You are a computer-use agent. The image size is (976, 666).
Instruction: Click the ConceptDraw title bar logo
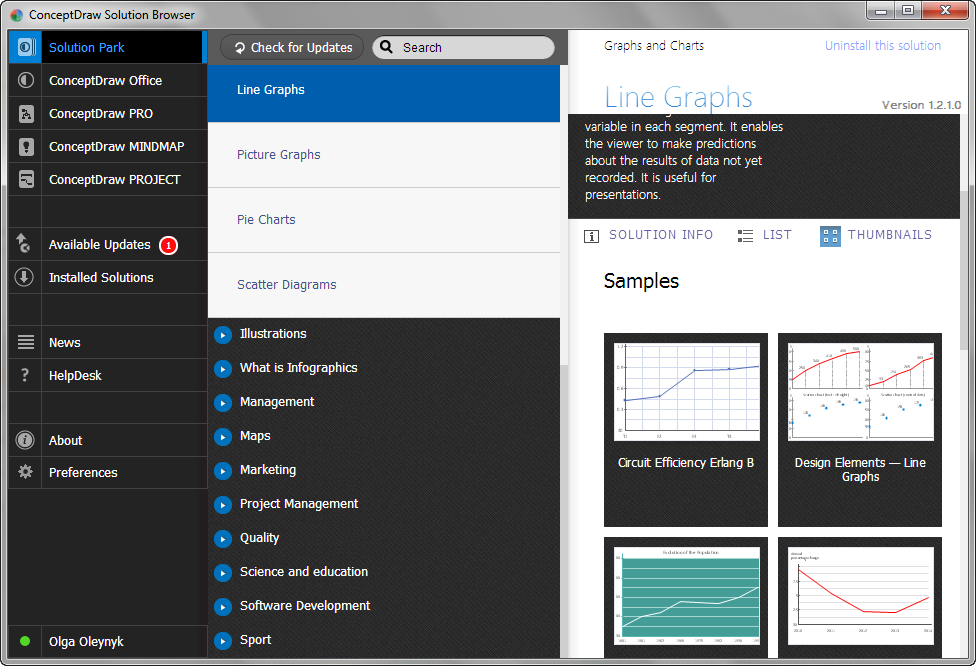tap(17, 15)
